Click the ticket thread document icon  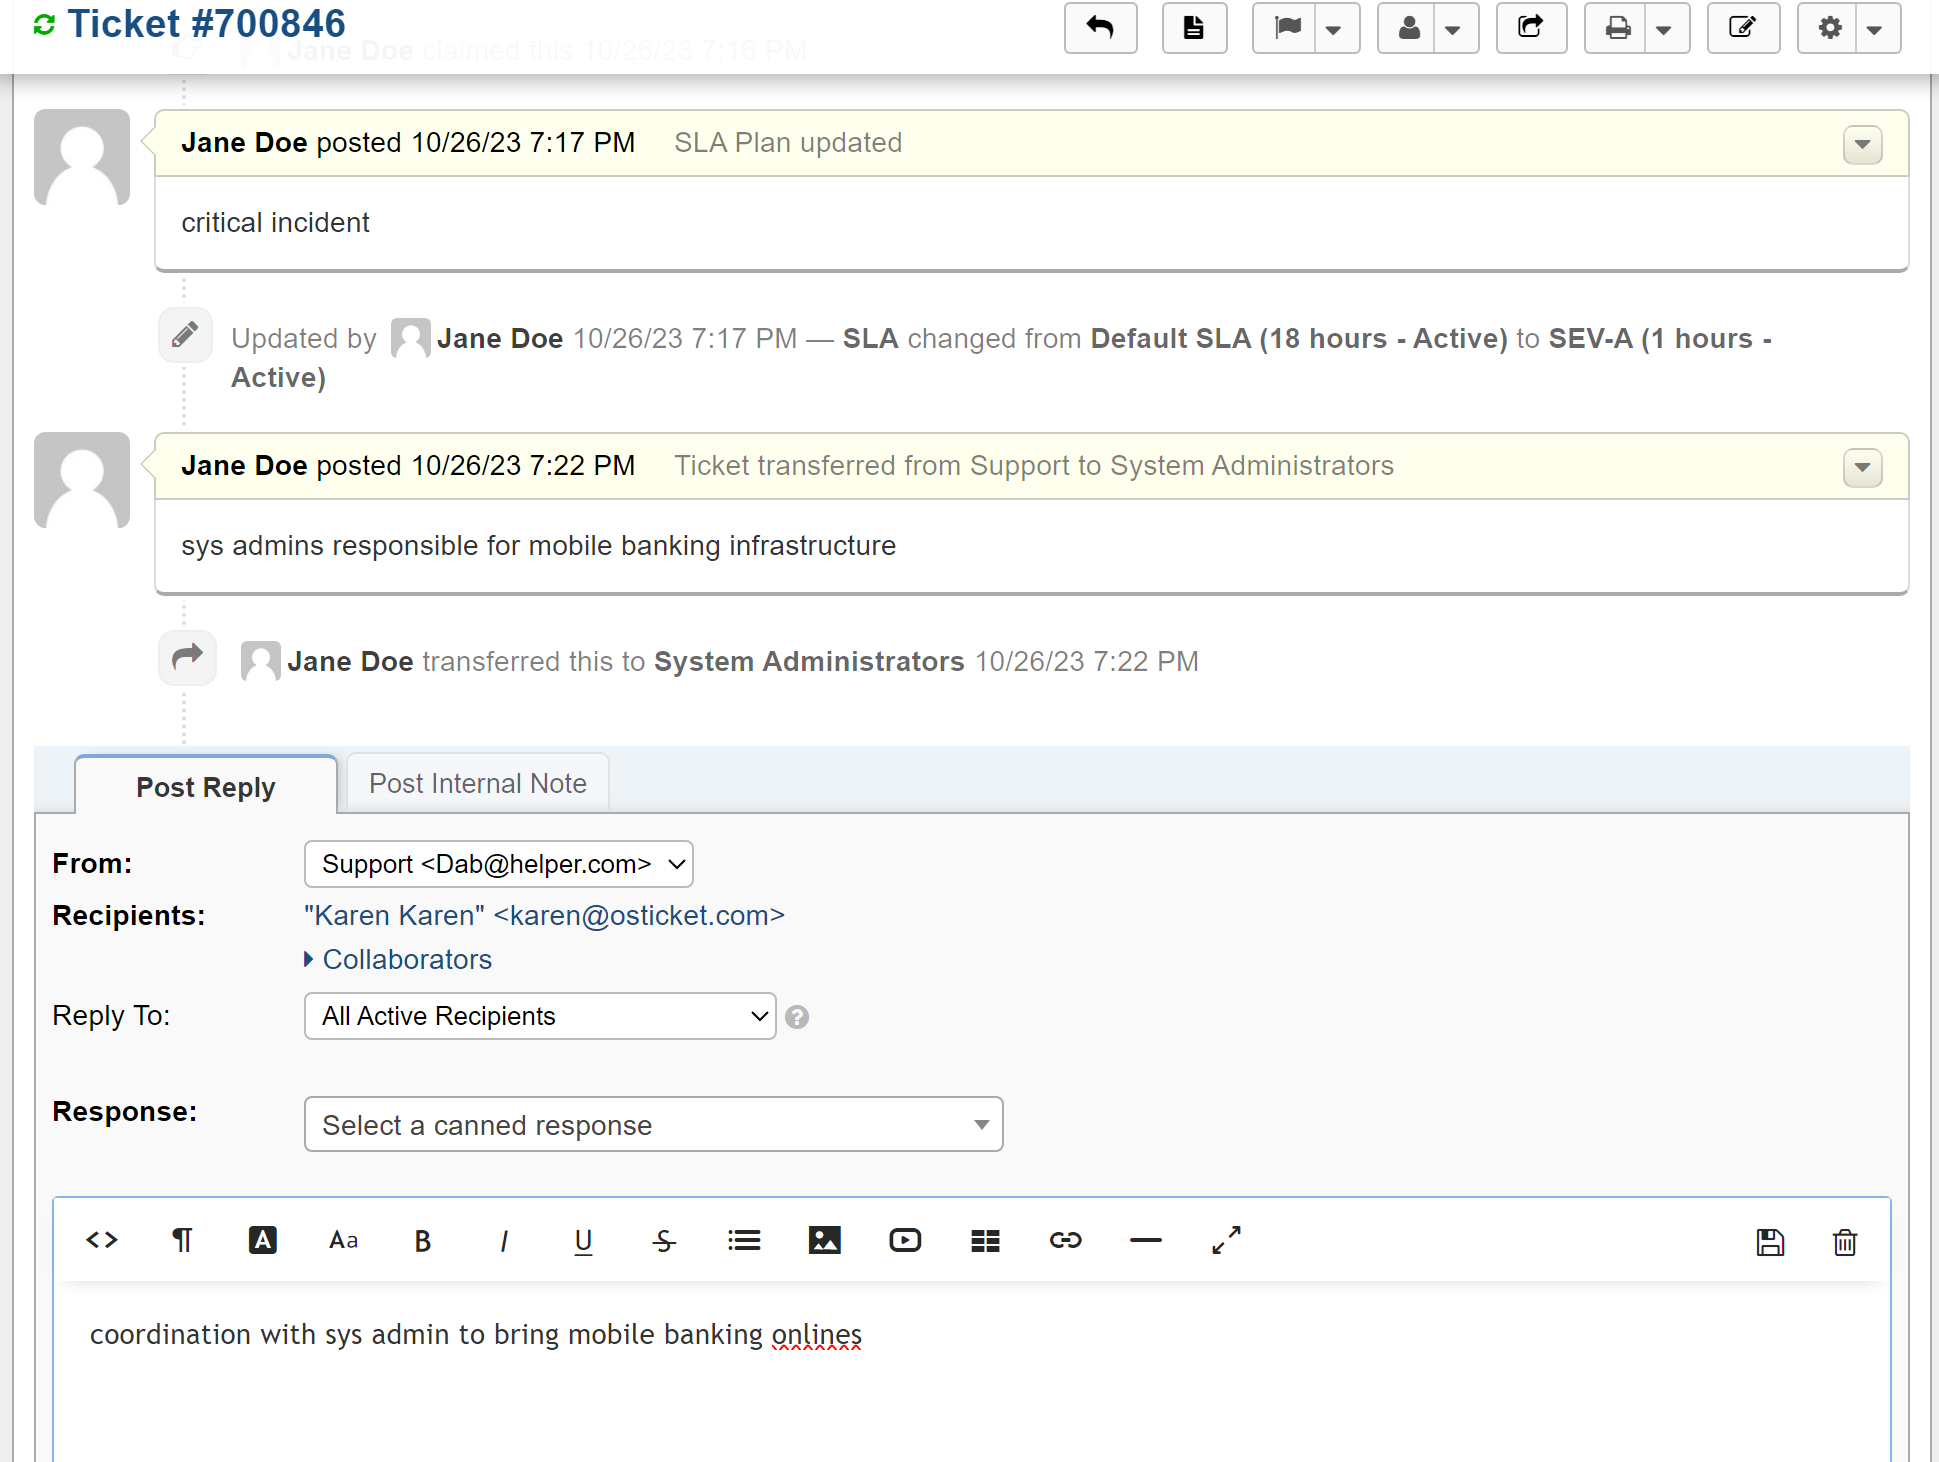pos(1194,28)
